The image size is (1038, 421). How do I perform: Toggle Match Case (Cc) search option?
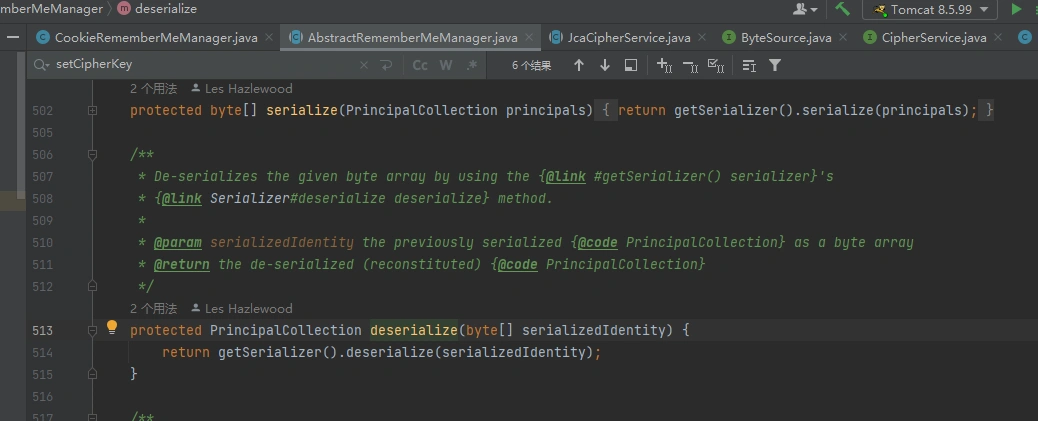tap(421, 65)
